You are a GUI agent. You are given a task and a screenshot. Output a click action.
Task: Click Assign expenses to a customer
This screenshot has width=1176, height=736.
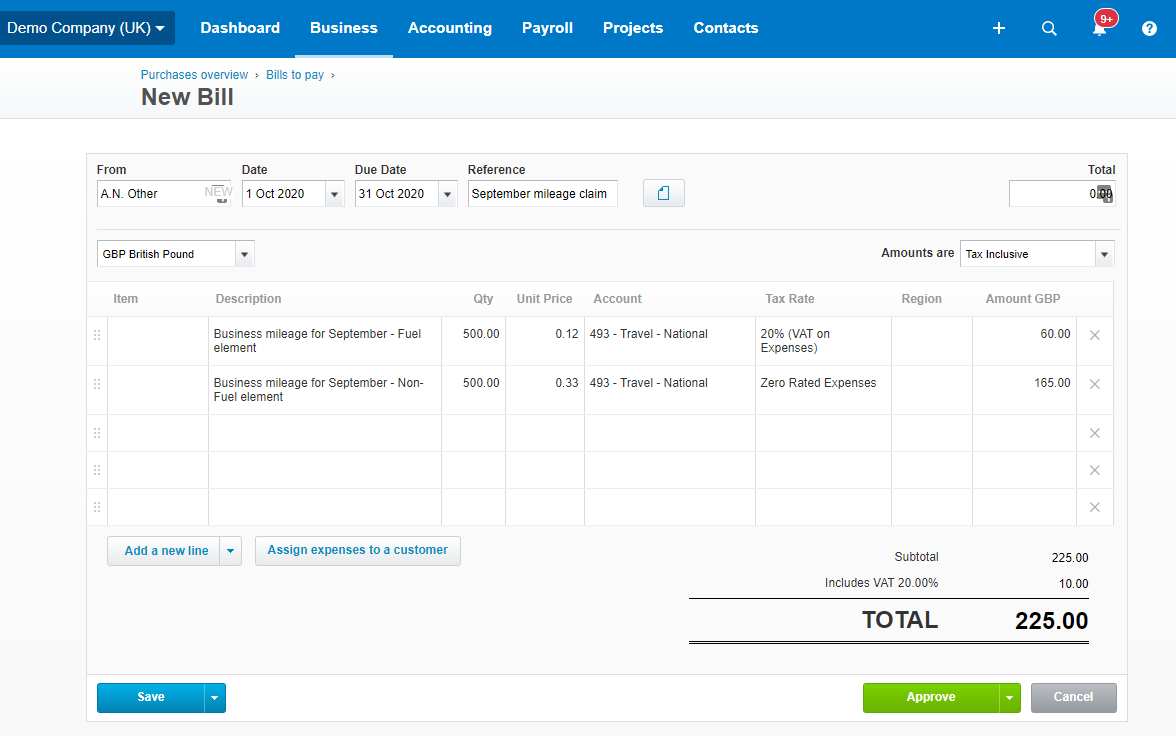point(357,550)
